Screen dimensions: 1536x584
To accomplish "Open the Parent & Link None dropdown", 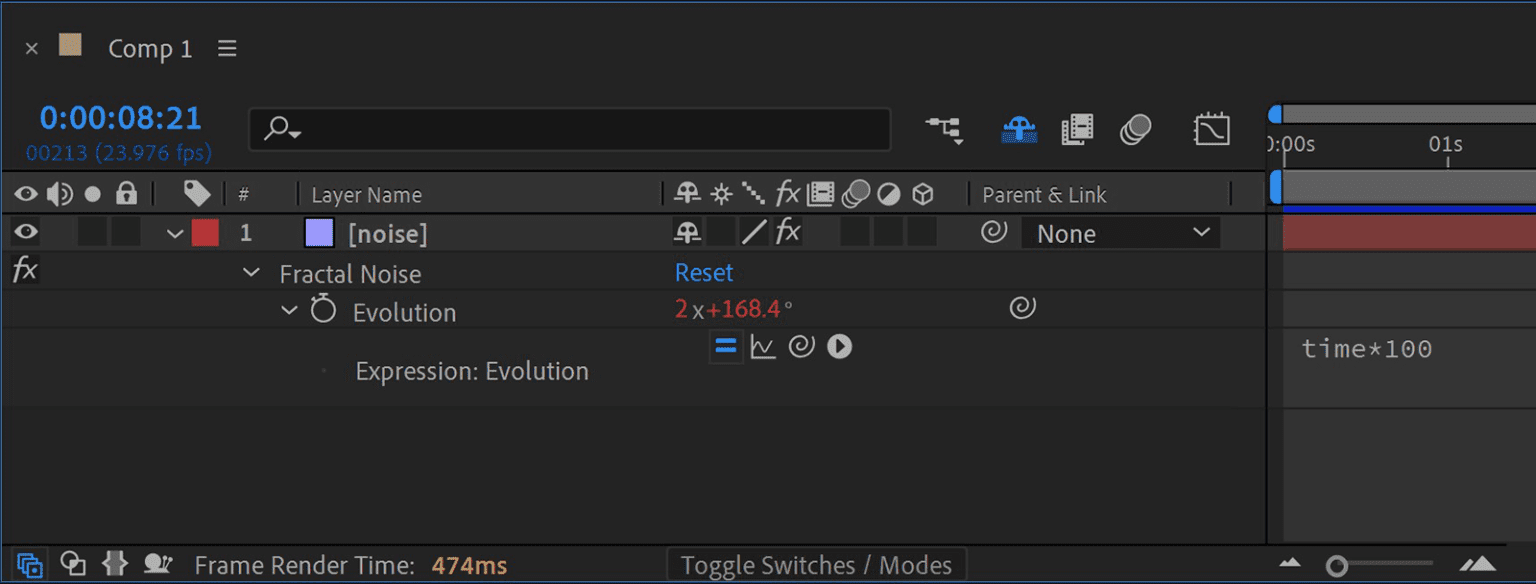I will tap(1120, 232).
